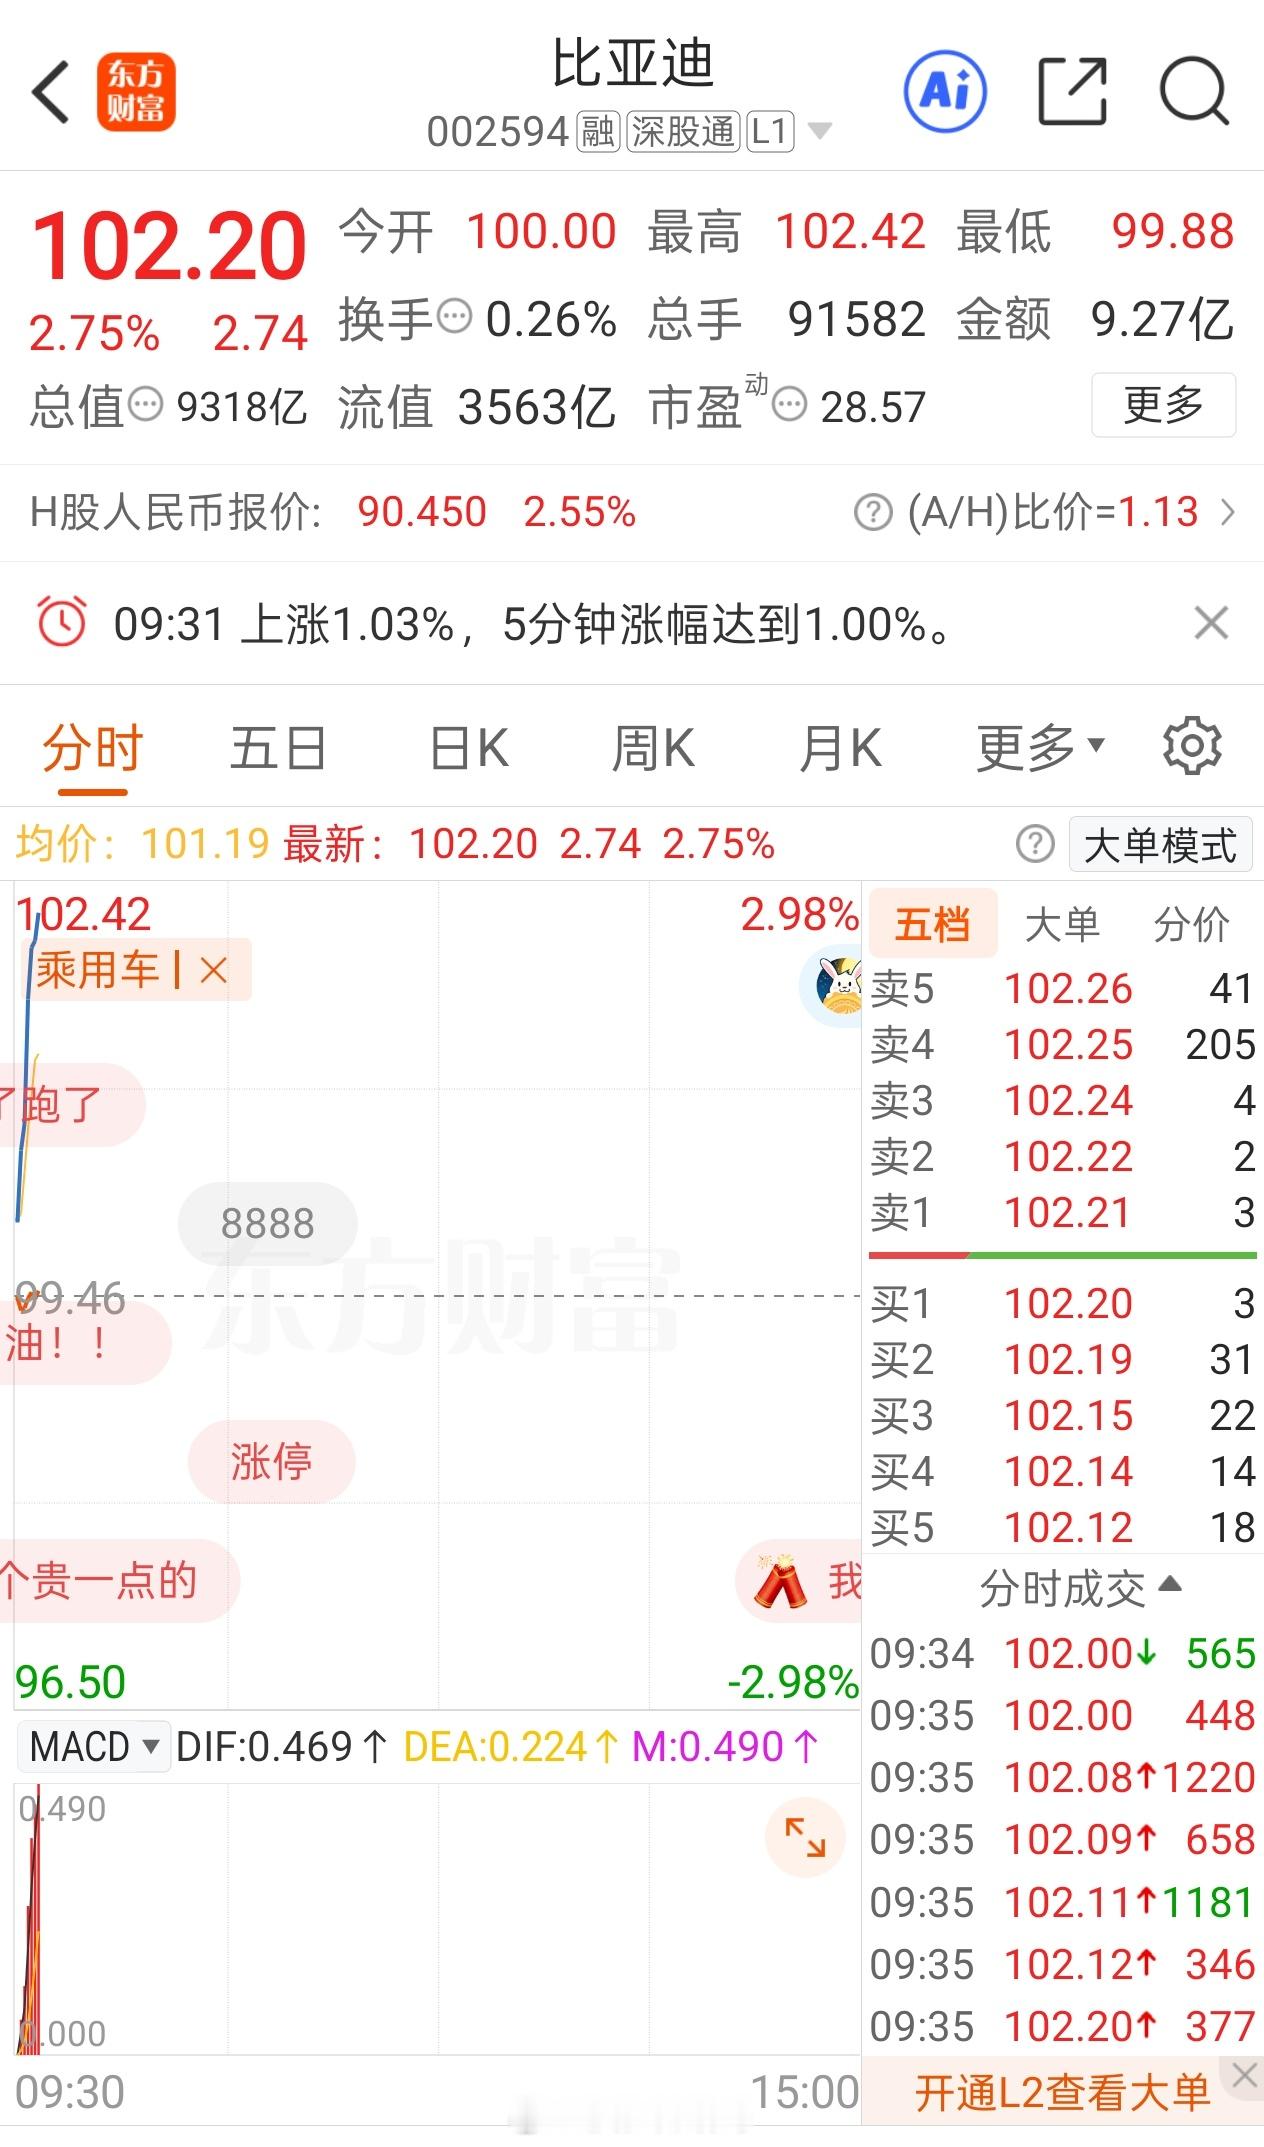Select the 五档 order book tab

coord(933,924)
